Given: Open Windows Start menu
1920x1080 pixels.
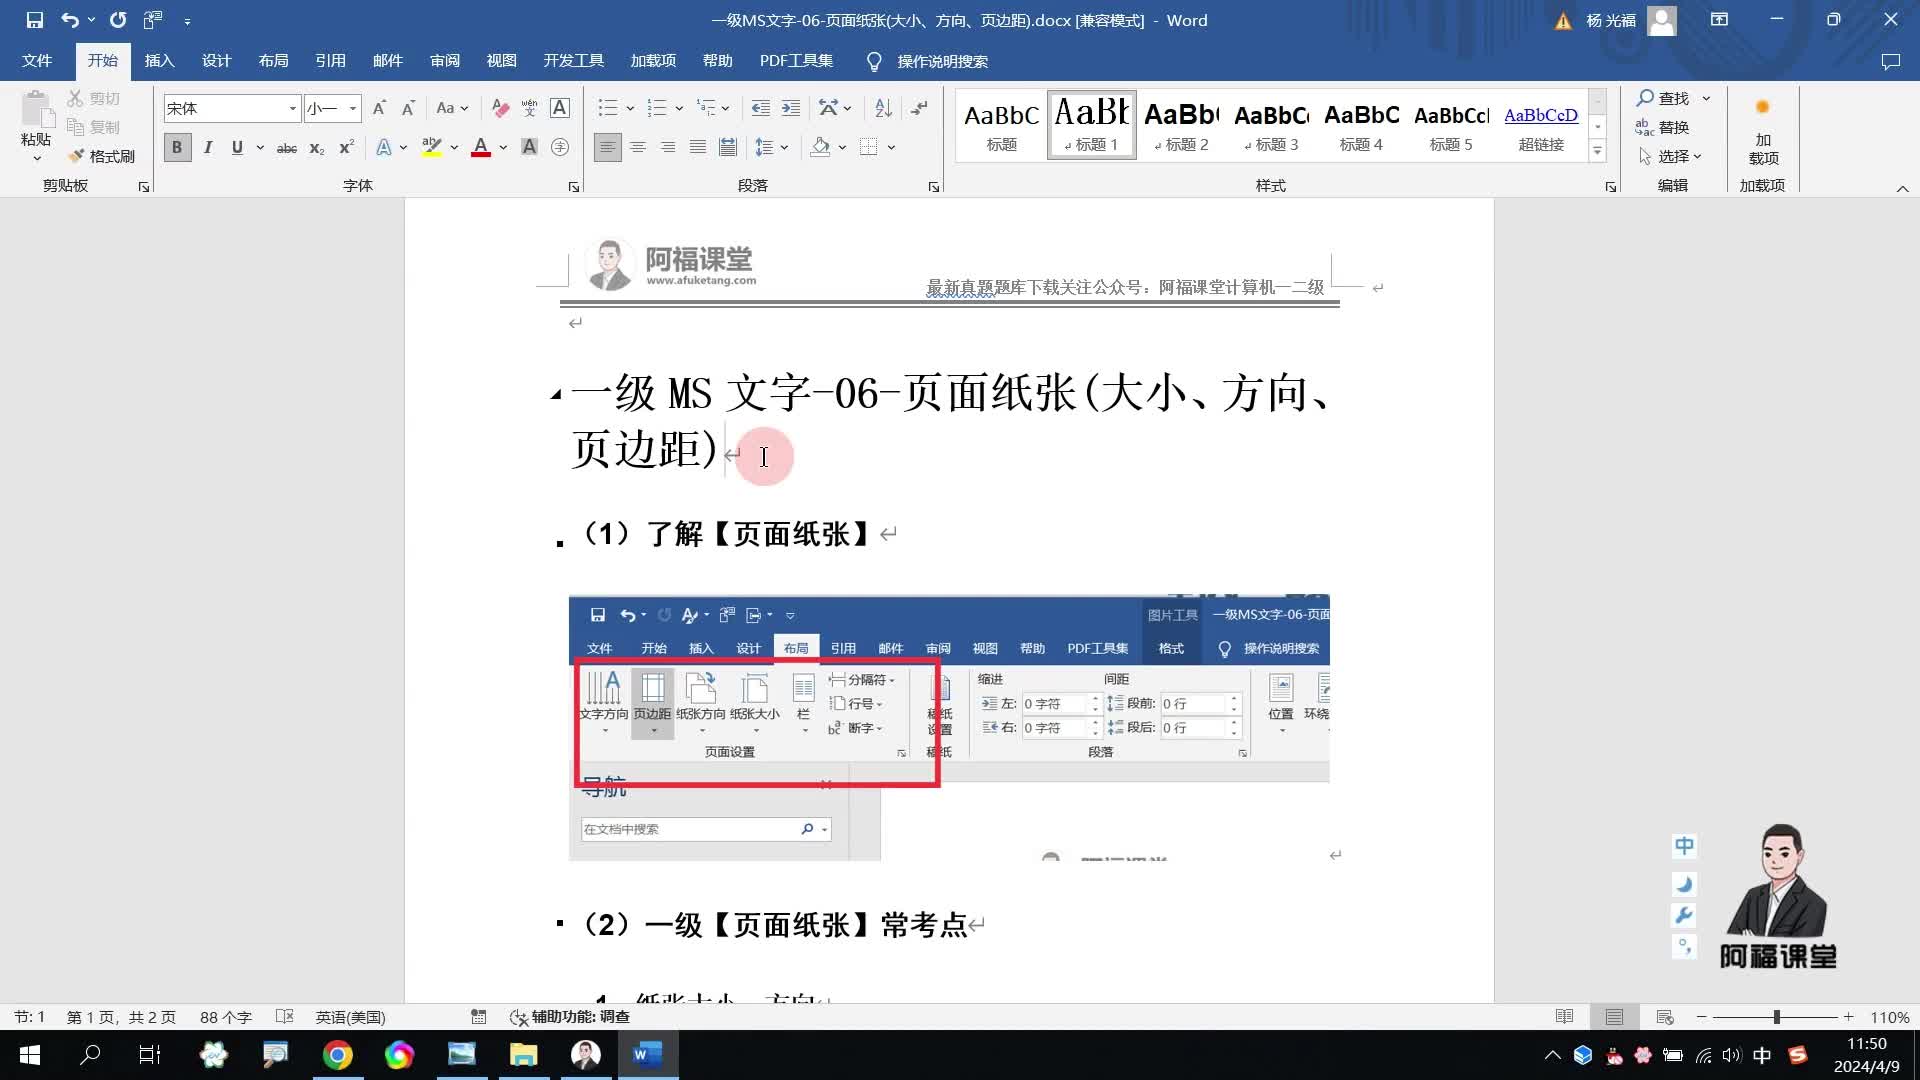Looking at the screenshot, I should point(30,1054).
